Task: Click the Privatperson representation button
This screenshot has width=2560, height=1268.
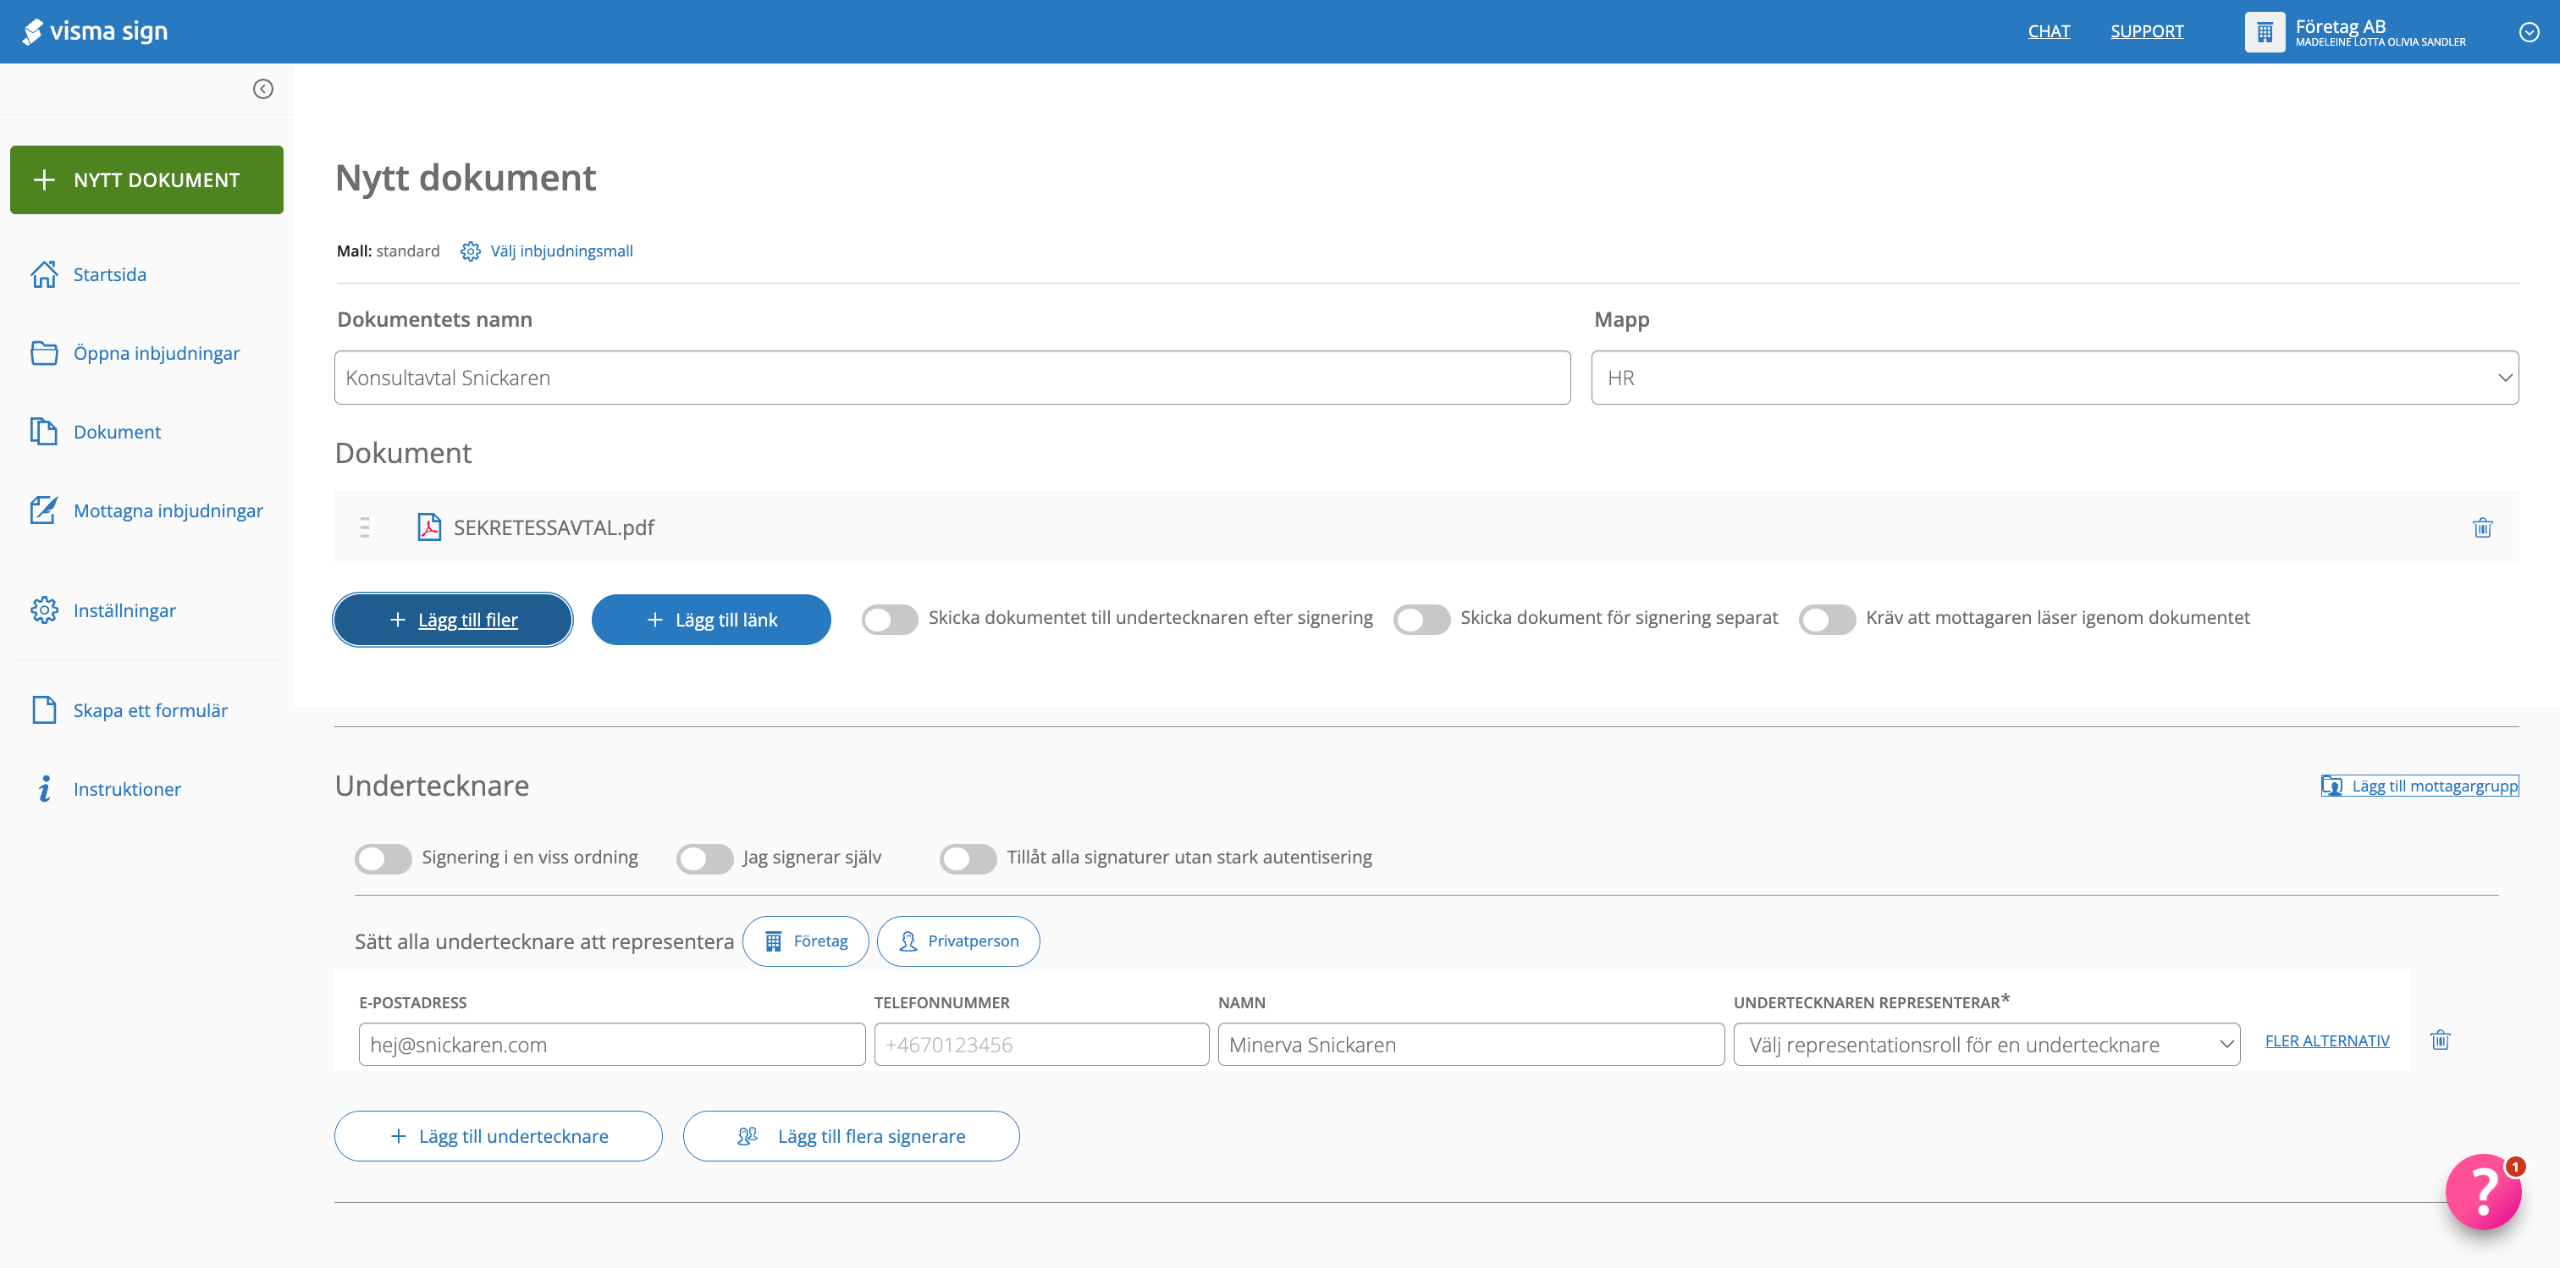Action: (958, 941)
